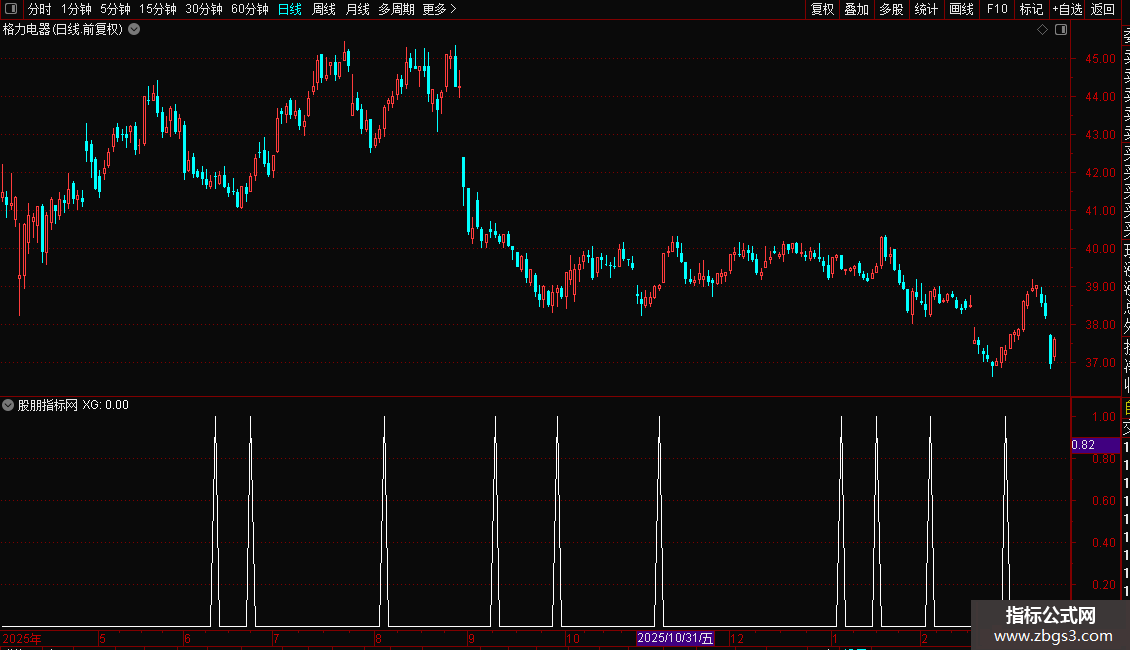The width and height of the screenshot is (1130, 650).
Task: Click the diamond icon on main chart
Action: [x=1042, y=30]
